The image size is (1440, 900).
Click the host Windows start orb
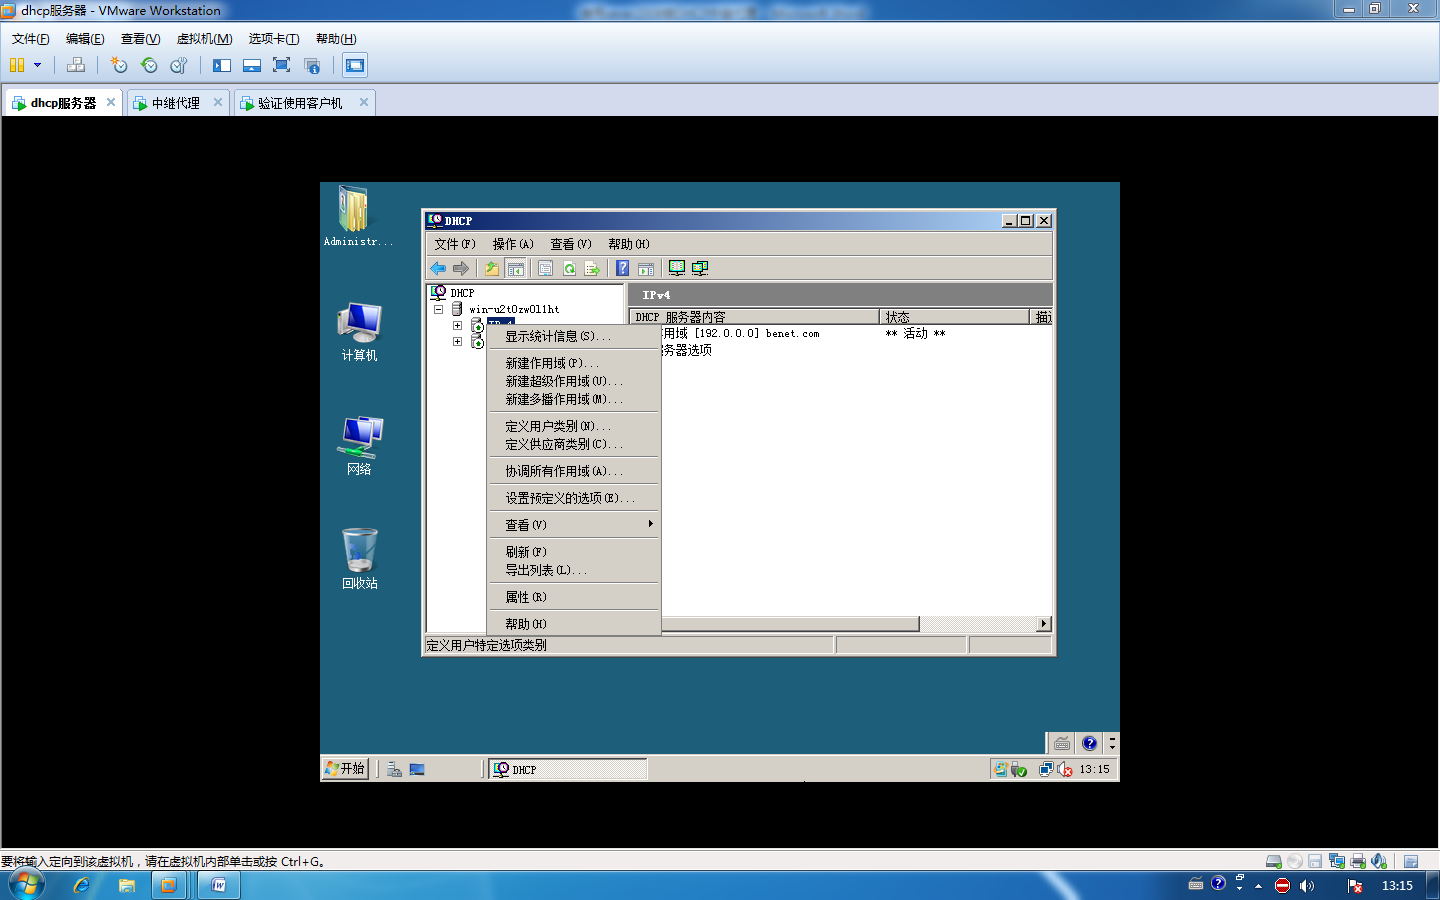[x=27, y=885]
